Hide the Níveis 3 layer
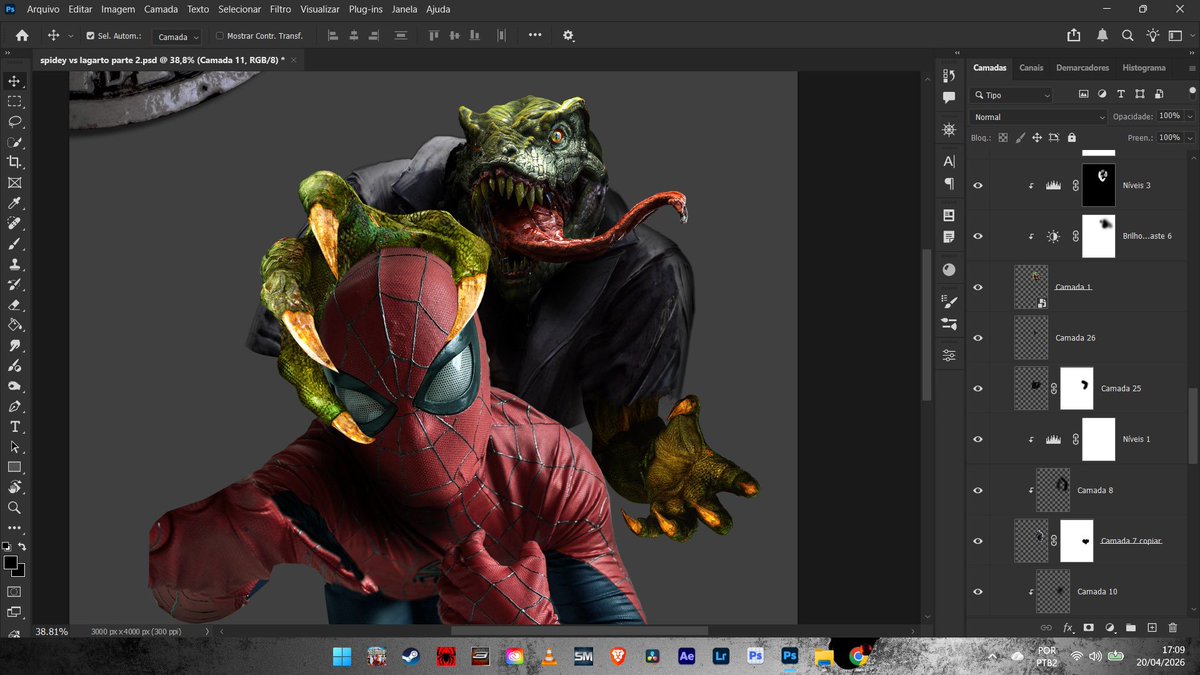1200x675 pixels. tap(978, 185)
